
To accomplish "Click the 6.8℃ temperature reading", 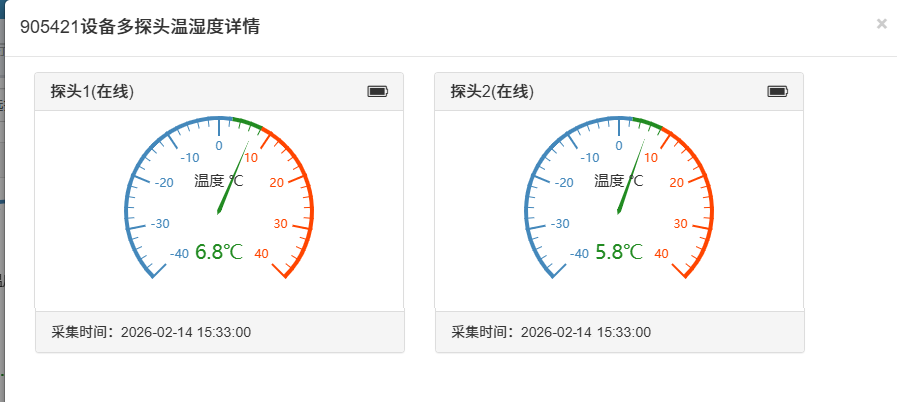I will click(219, 252).
